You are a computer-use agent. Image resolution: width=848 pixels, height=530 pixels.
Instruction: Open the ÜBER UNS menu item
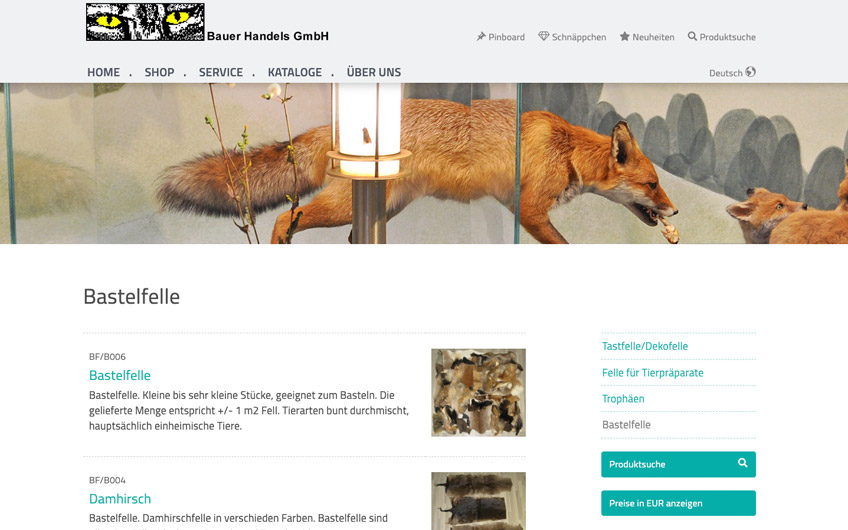(x=374, y=72)
